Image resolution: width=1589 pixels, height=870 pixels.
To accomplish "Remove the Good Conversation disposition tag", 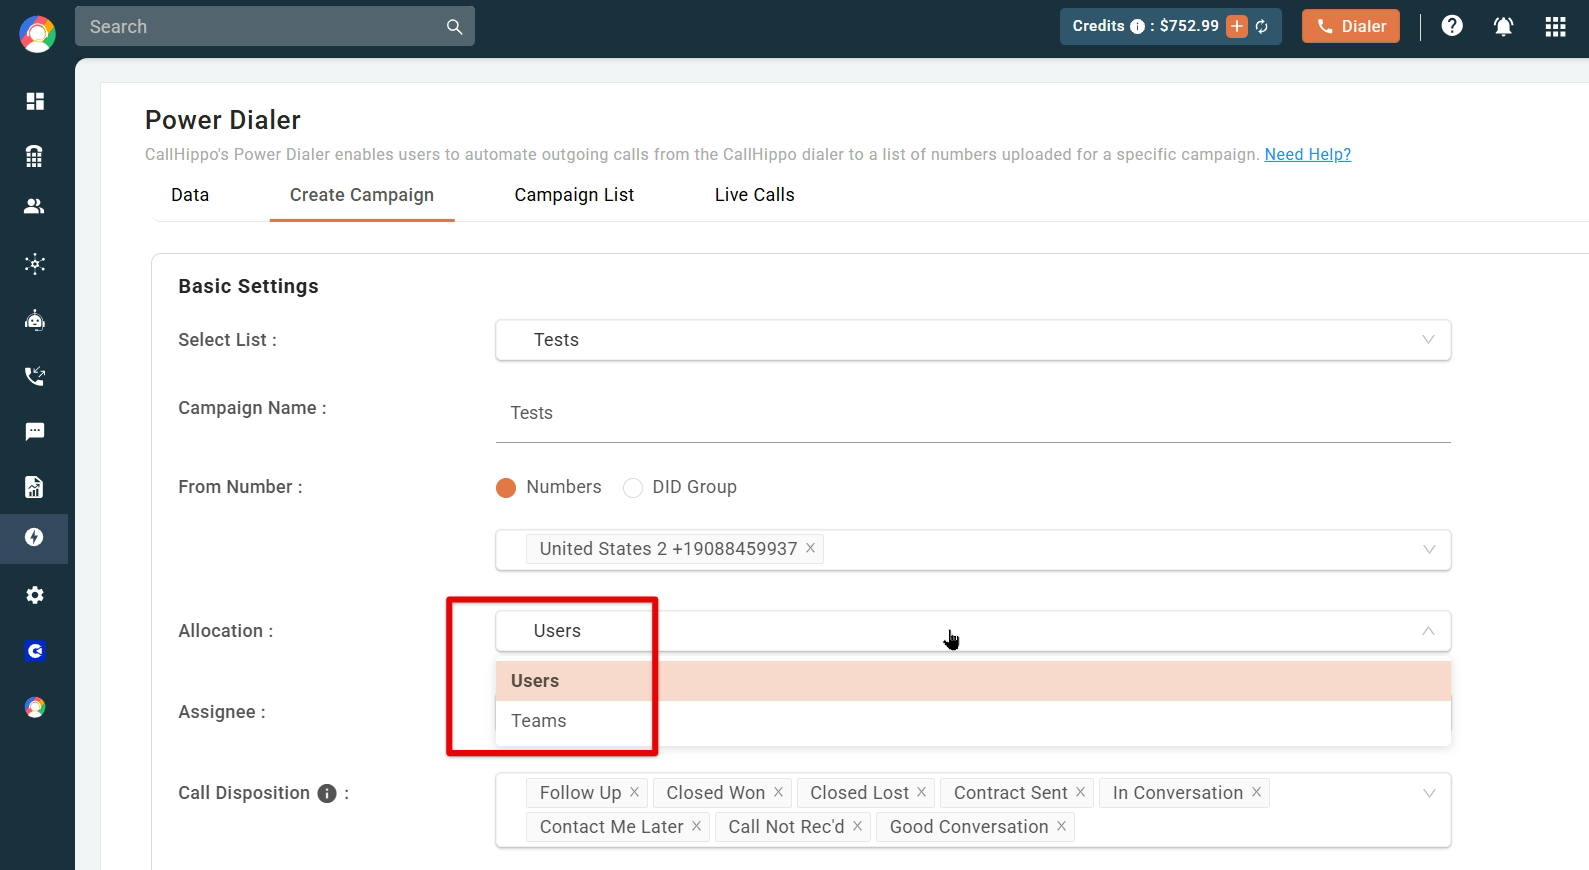I will click(1061, 826).
